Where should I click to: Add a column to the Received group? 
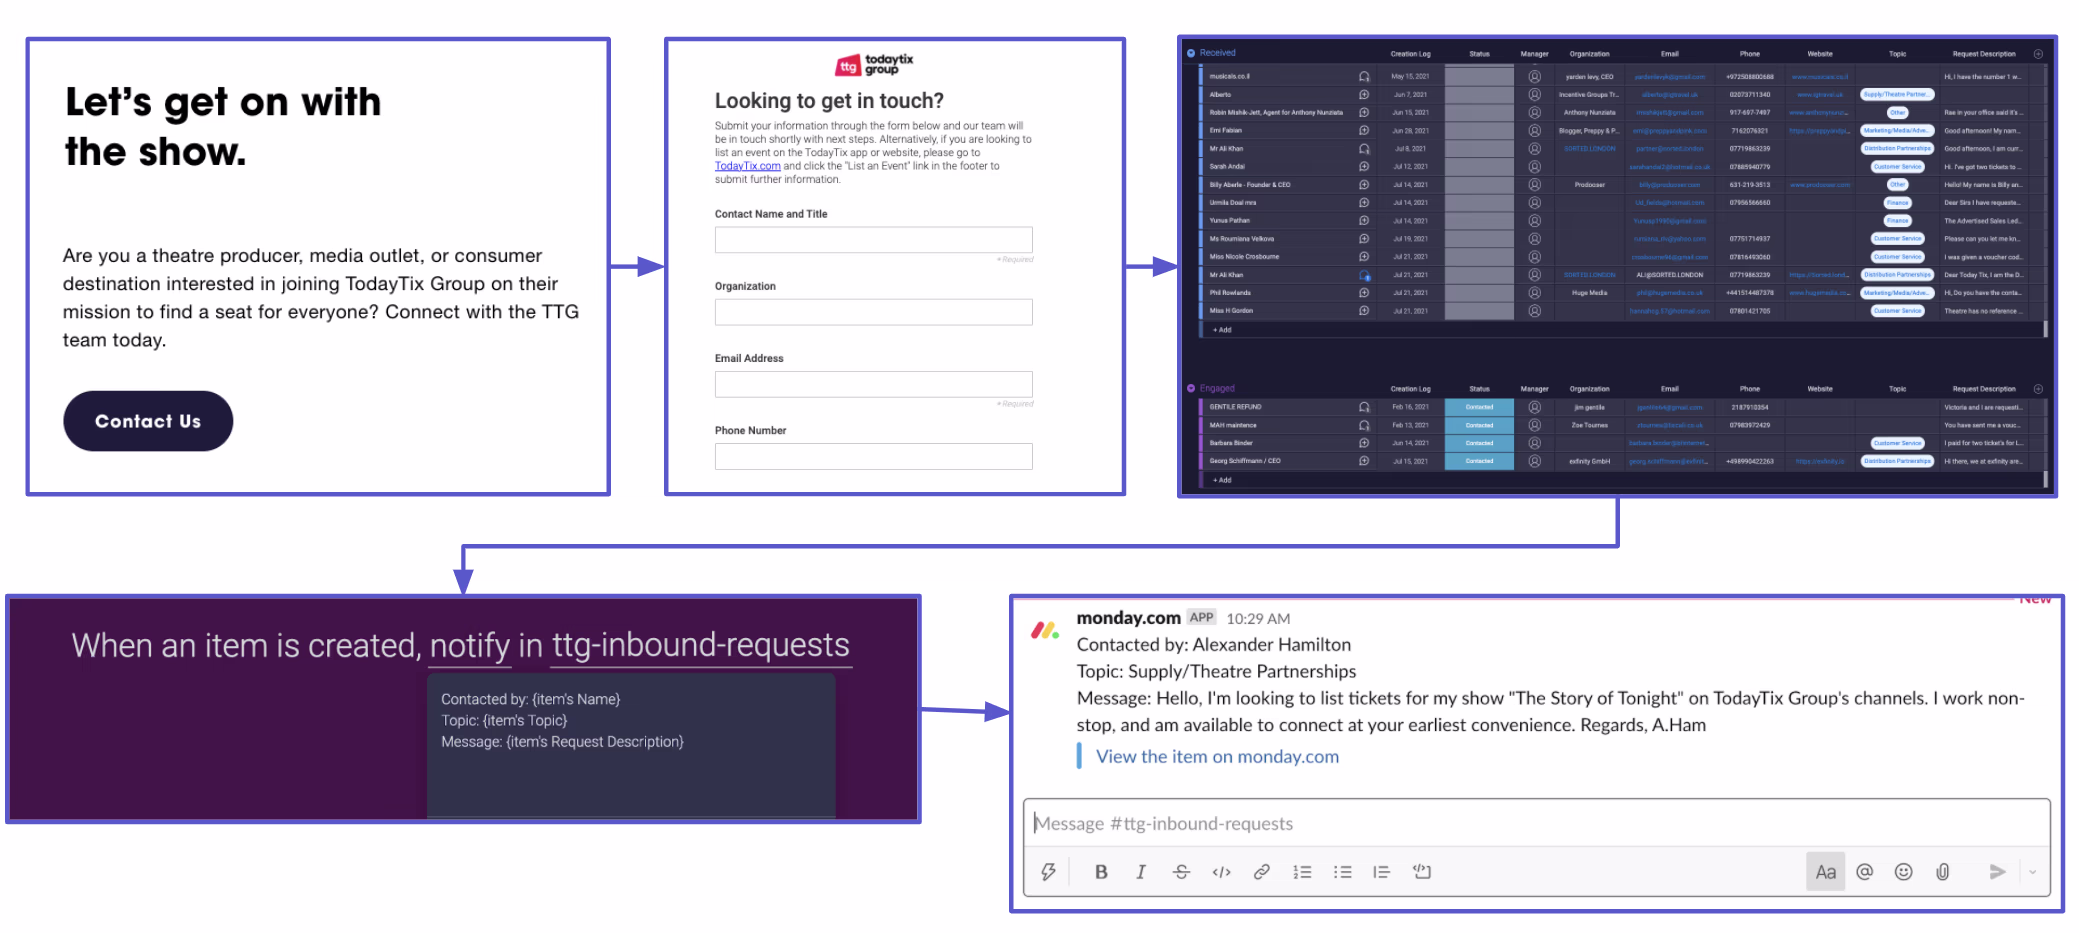point(2038,54)
